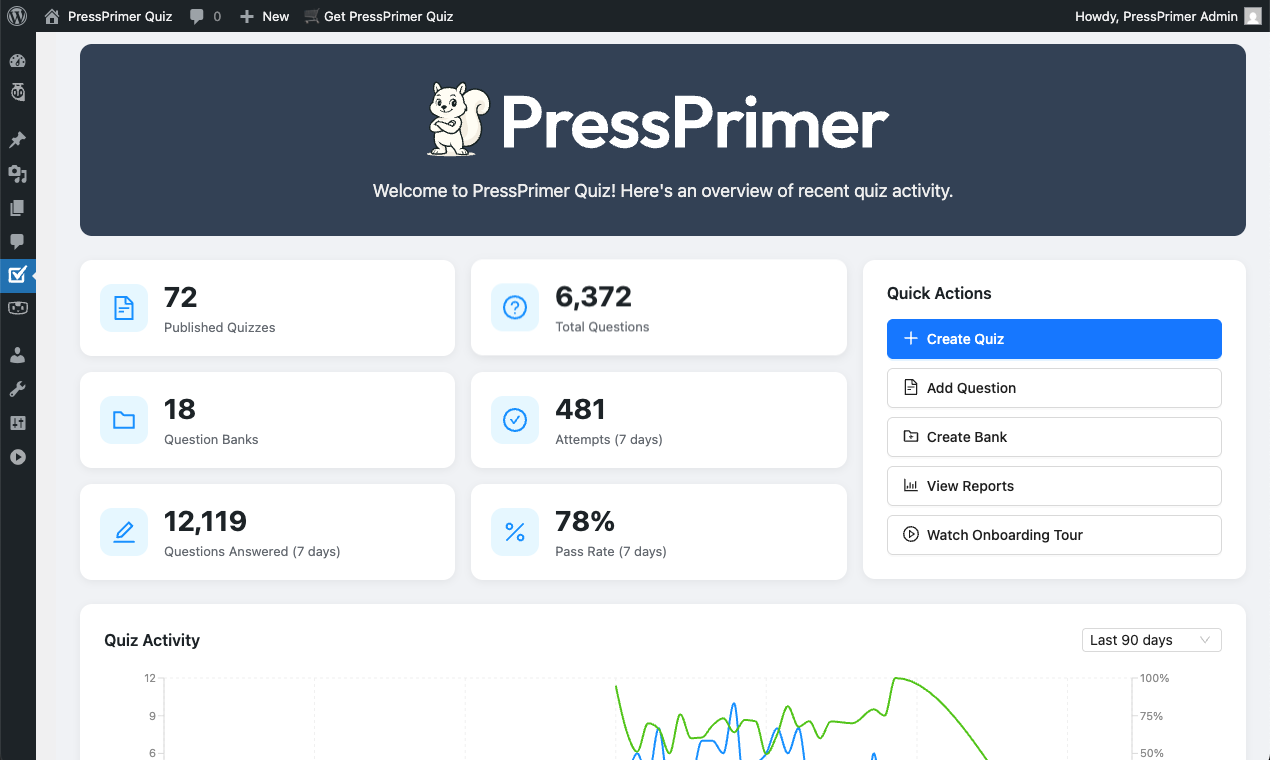Open the WordPress Dashboard from the sidebar
Image resolution: width=1270 pixels, height=760 pixels.
17,60
